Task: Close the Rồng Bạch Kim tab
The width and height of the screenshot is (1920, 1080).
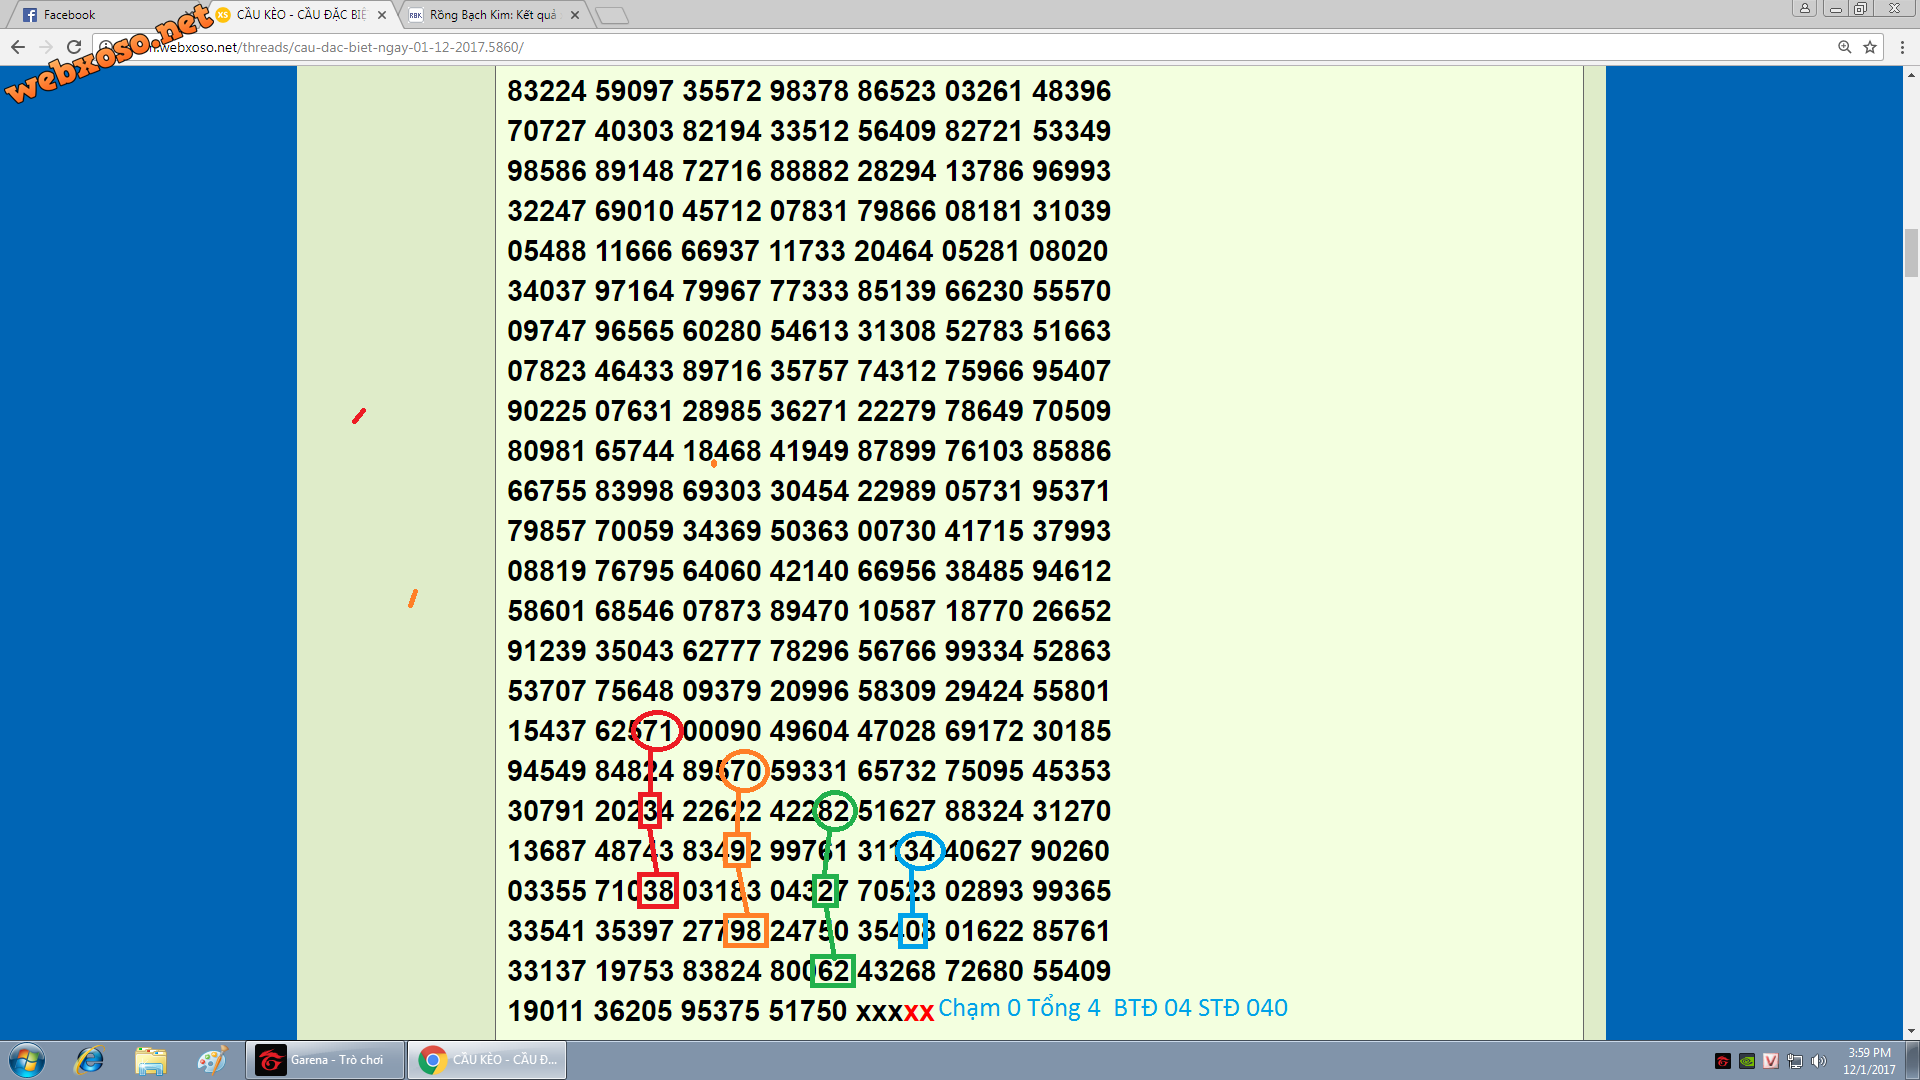Action: click(x=575, y=15)
